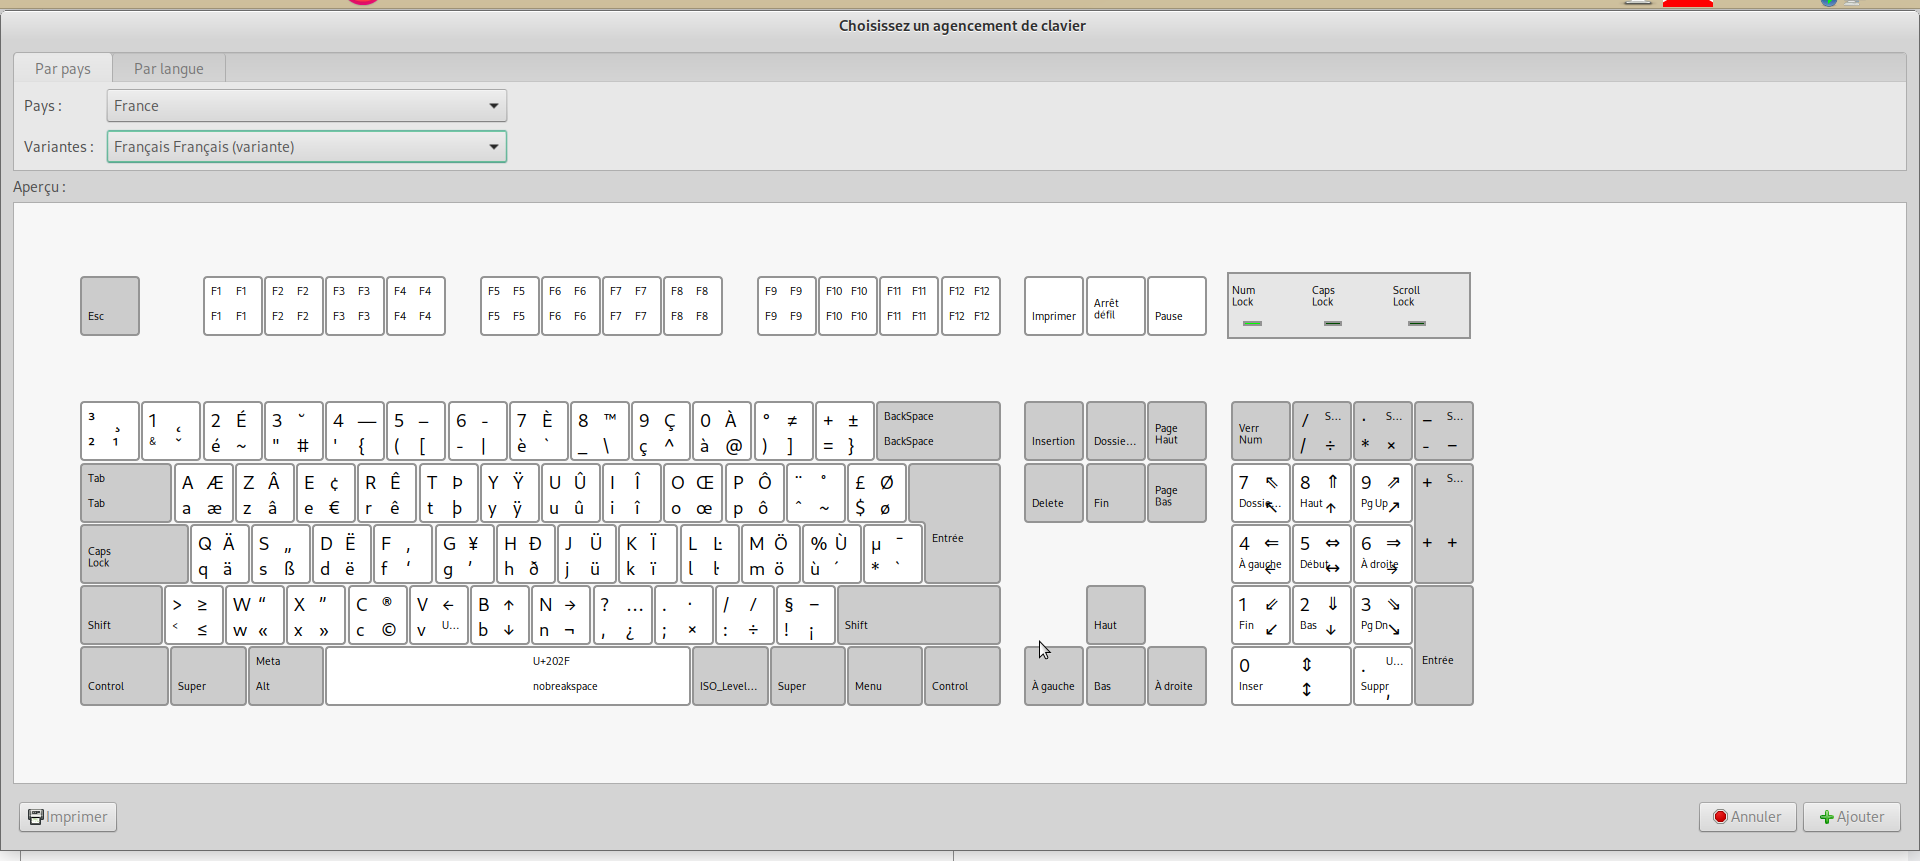Screen dimensions: 1920x861
Task: Click the BackSpace key in the layout preview
Action: point(937,430)
